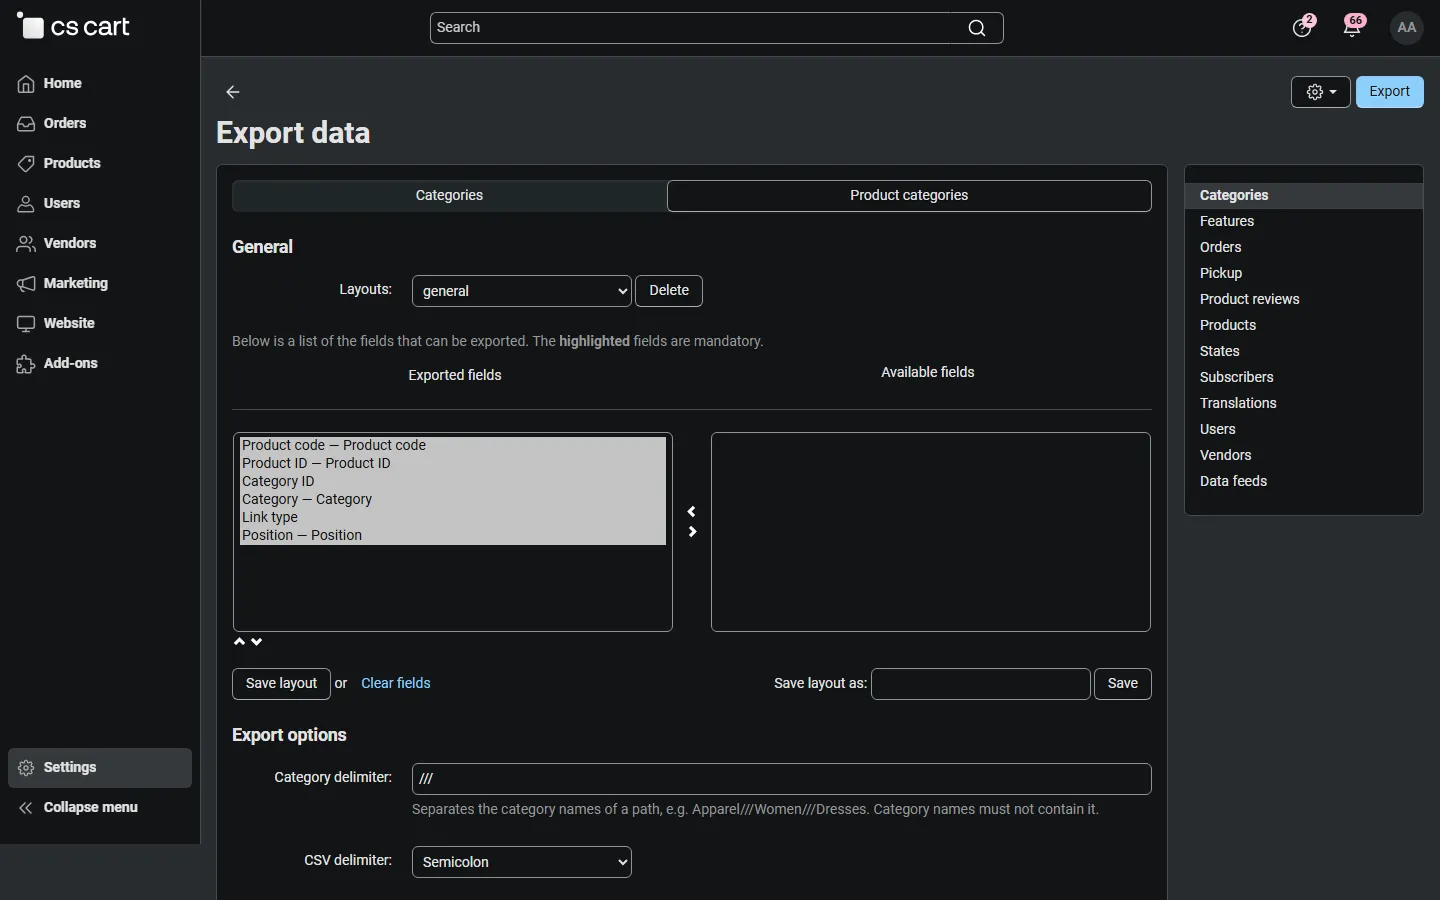Open the CSV delimiter dropdown
The width and height of the screenshot is (1440, 900).
(522, 862)
